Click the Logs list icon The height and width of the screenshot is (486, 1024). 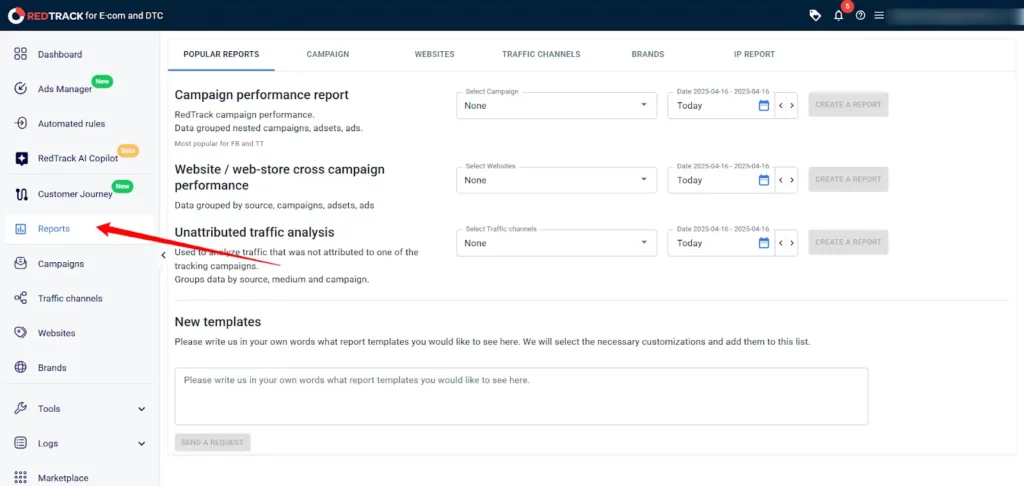(20, 444)
